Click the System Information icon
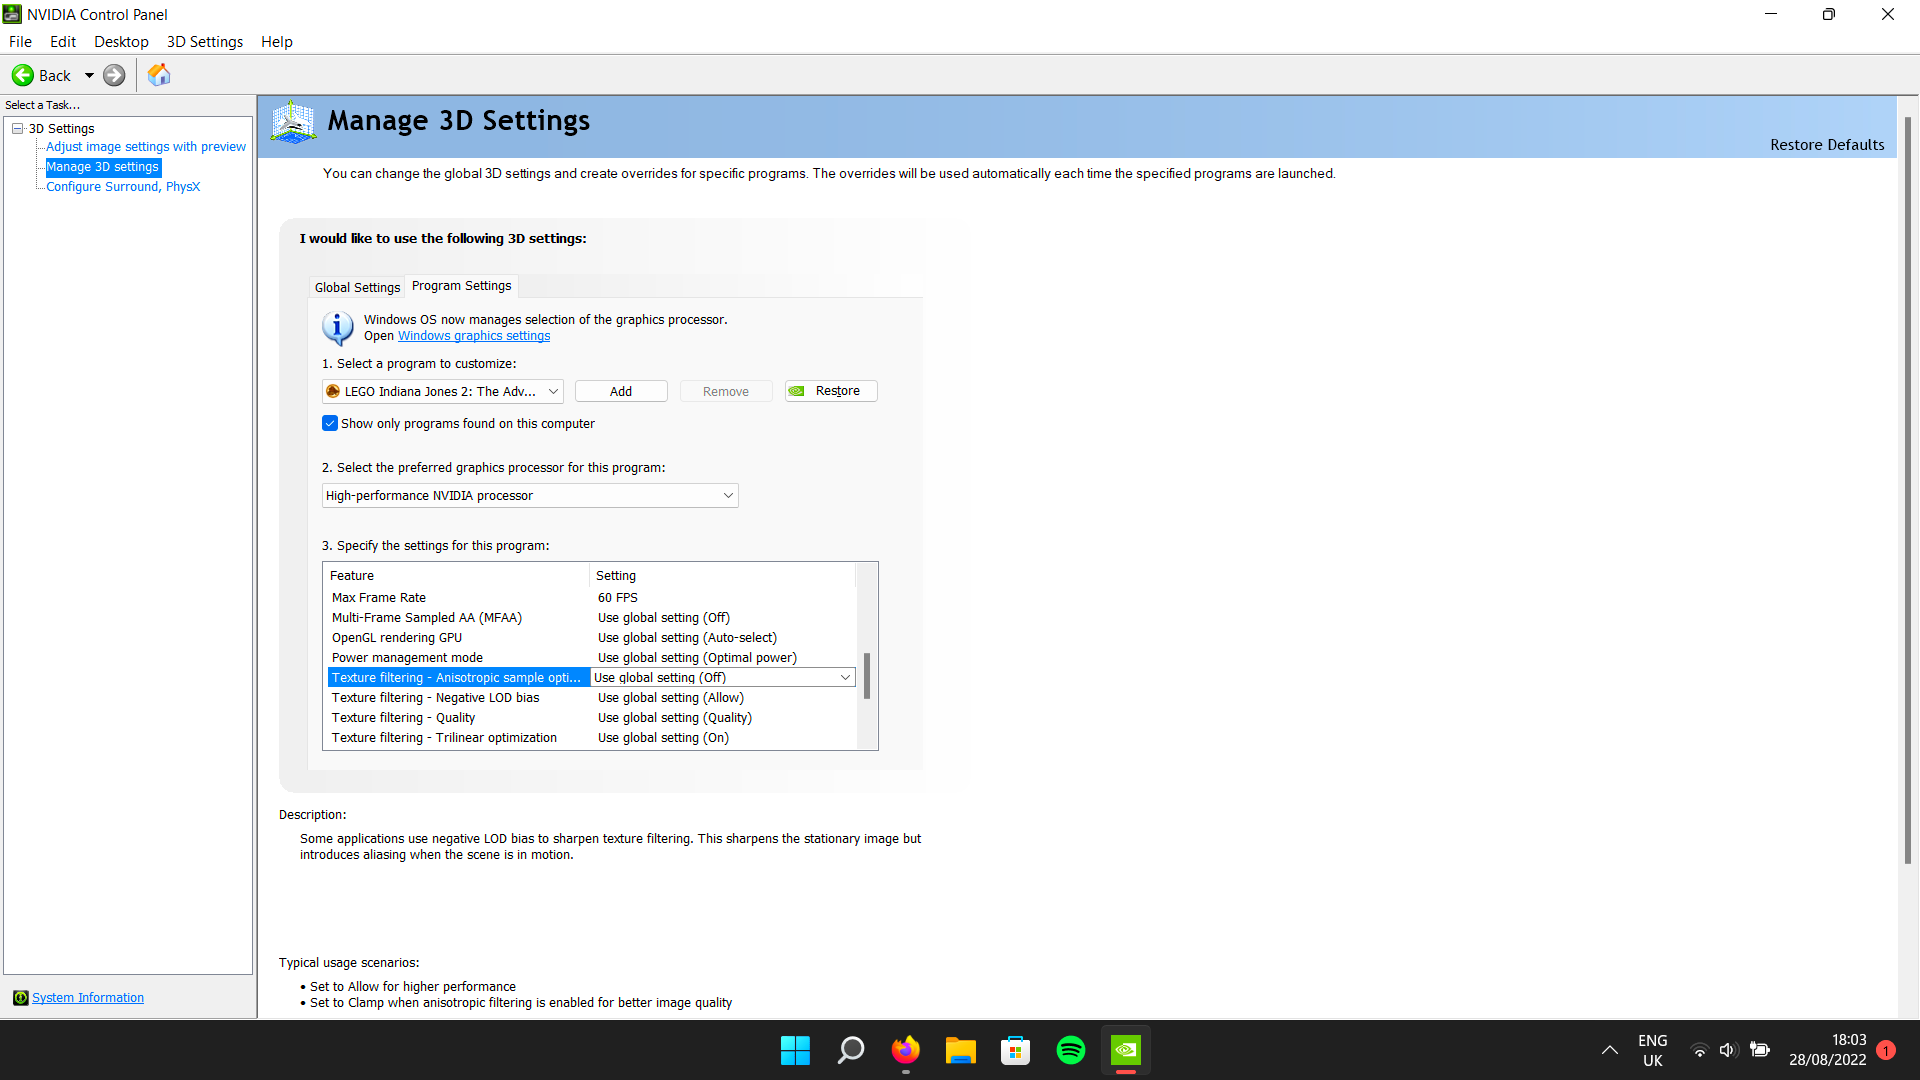The height and width of the screenshot is (1080, 1920). 20,998
